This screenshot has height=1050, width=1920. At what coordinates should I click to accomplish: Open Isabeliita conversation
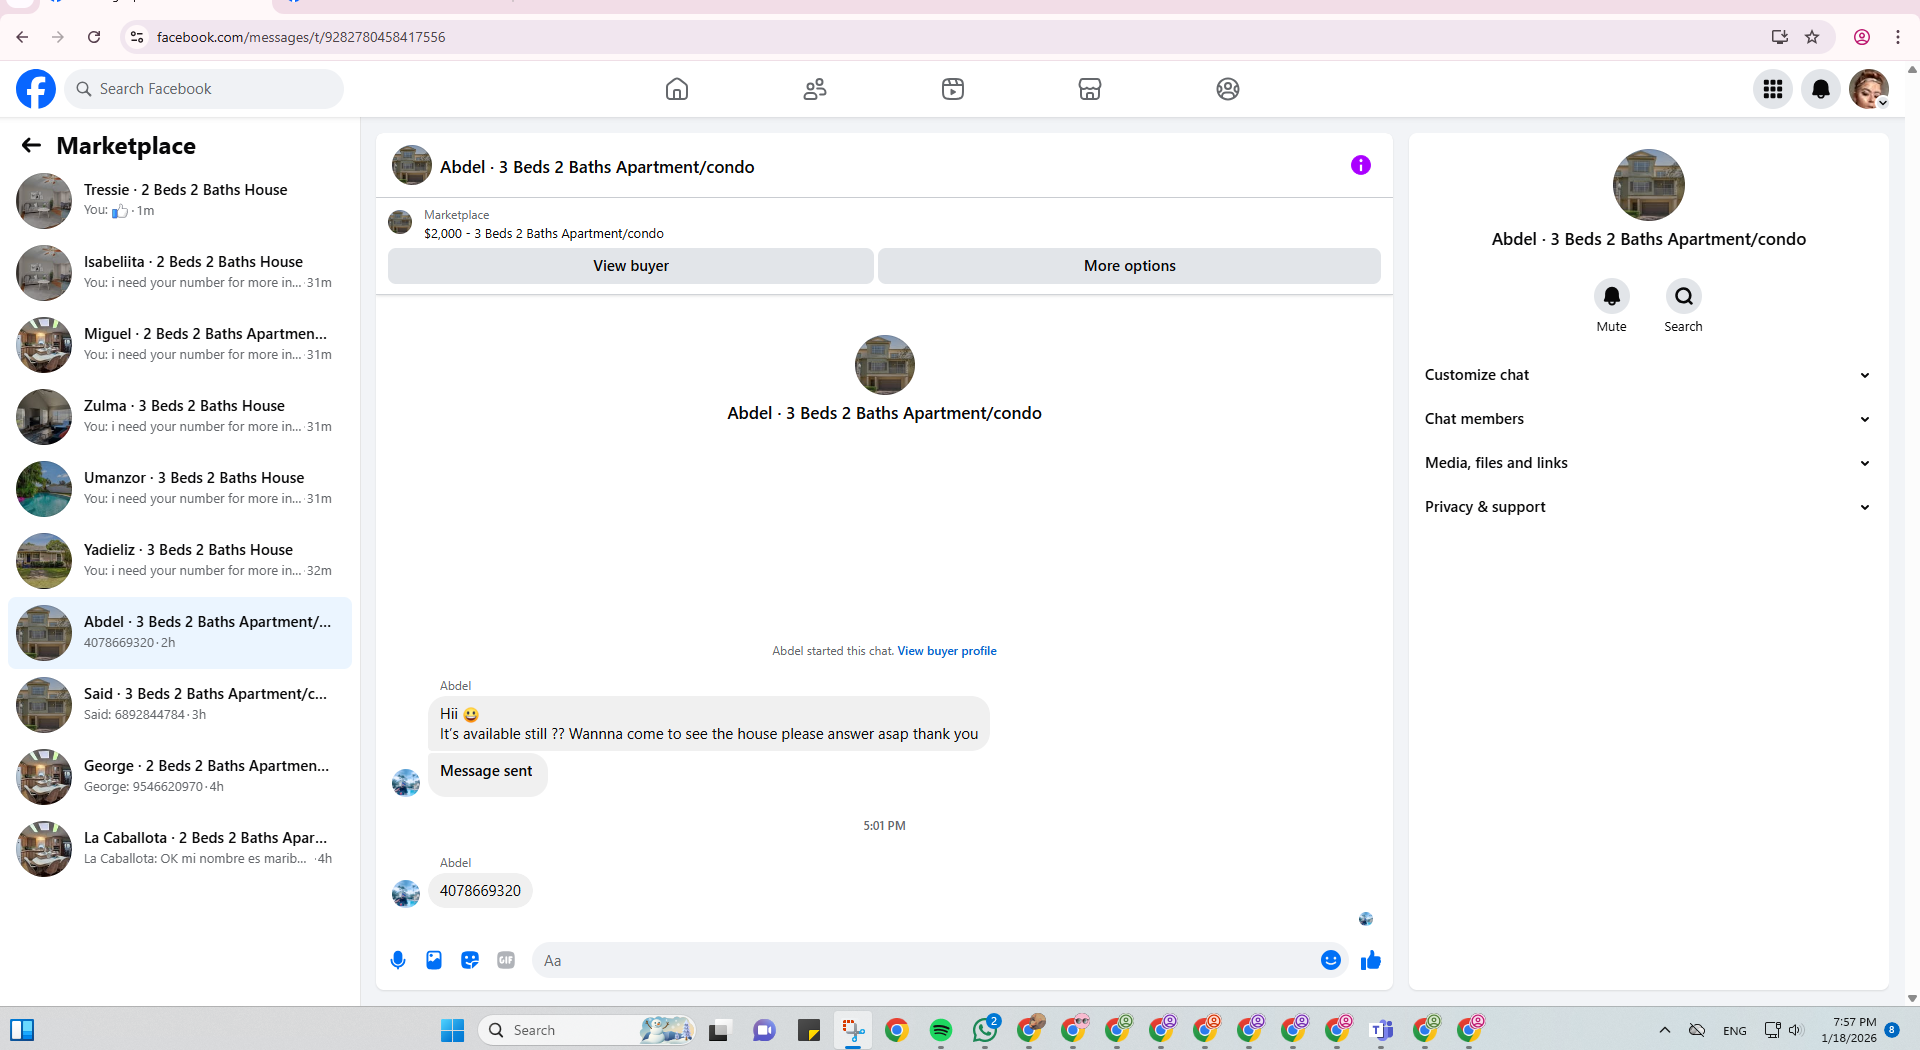180,273
